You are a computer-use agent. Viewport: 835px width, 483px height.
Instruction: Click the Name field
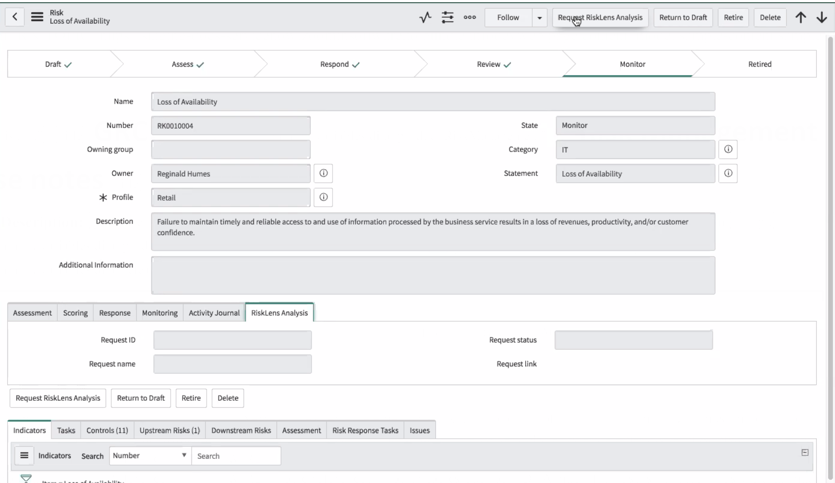(x=433, y=102)
